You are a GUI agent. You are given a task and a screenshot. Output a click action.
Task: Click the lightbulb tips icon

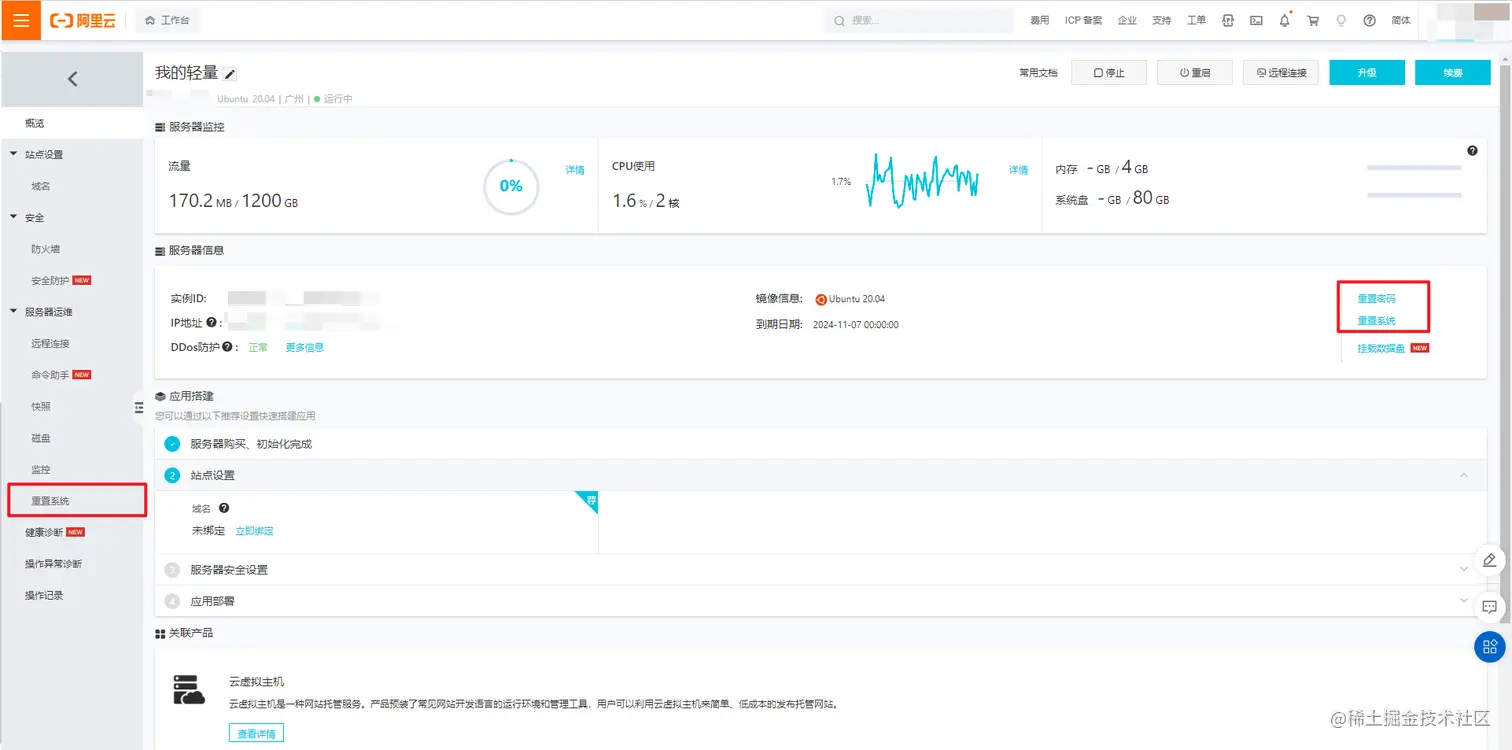point(1341,20)
